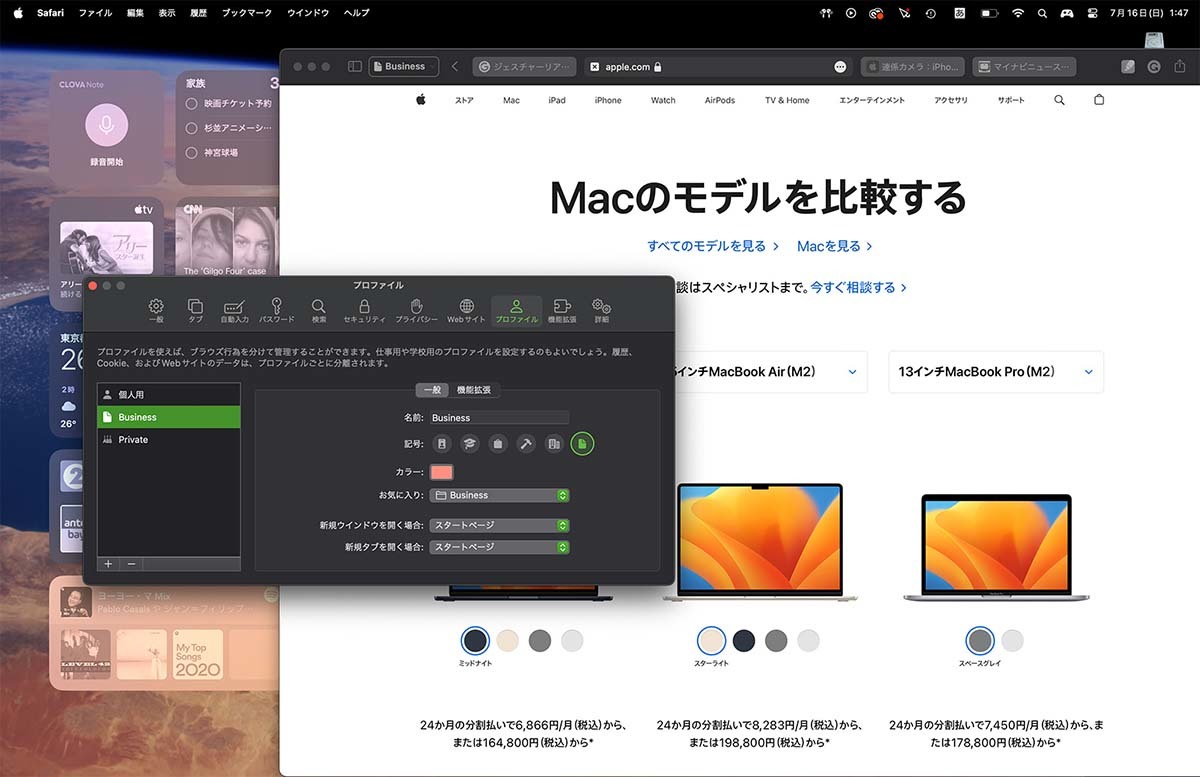Open the AirPods link in apple.com navigation
Viewport: 1200px width, 777px height.
pyautogui.click(x=720, y=100)
